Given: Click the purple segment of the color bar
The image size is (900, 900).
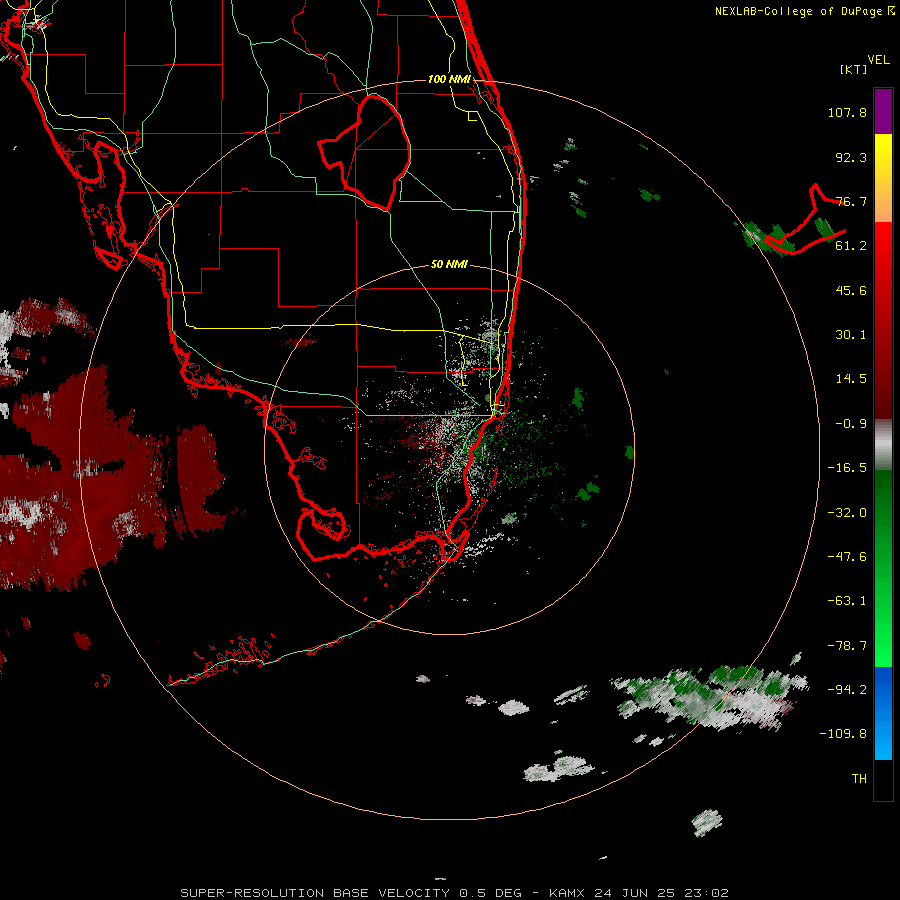Looking at the screenshot, I should [883, 111].
